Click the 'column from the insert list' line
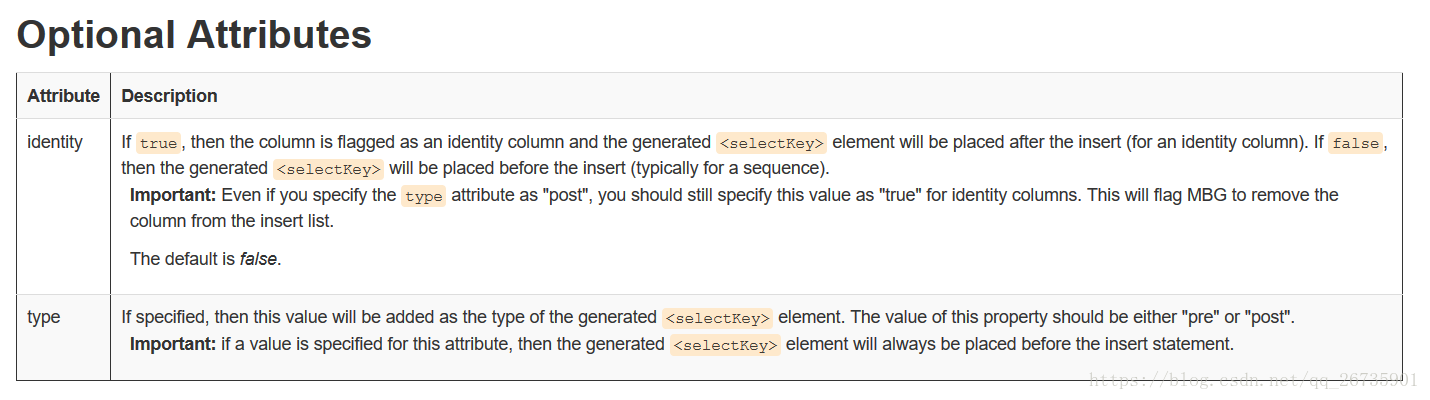Viewport: 1430px width, 400px height. click(232, 221)
